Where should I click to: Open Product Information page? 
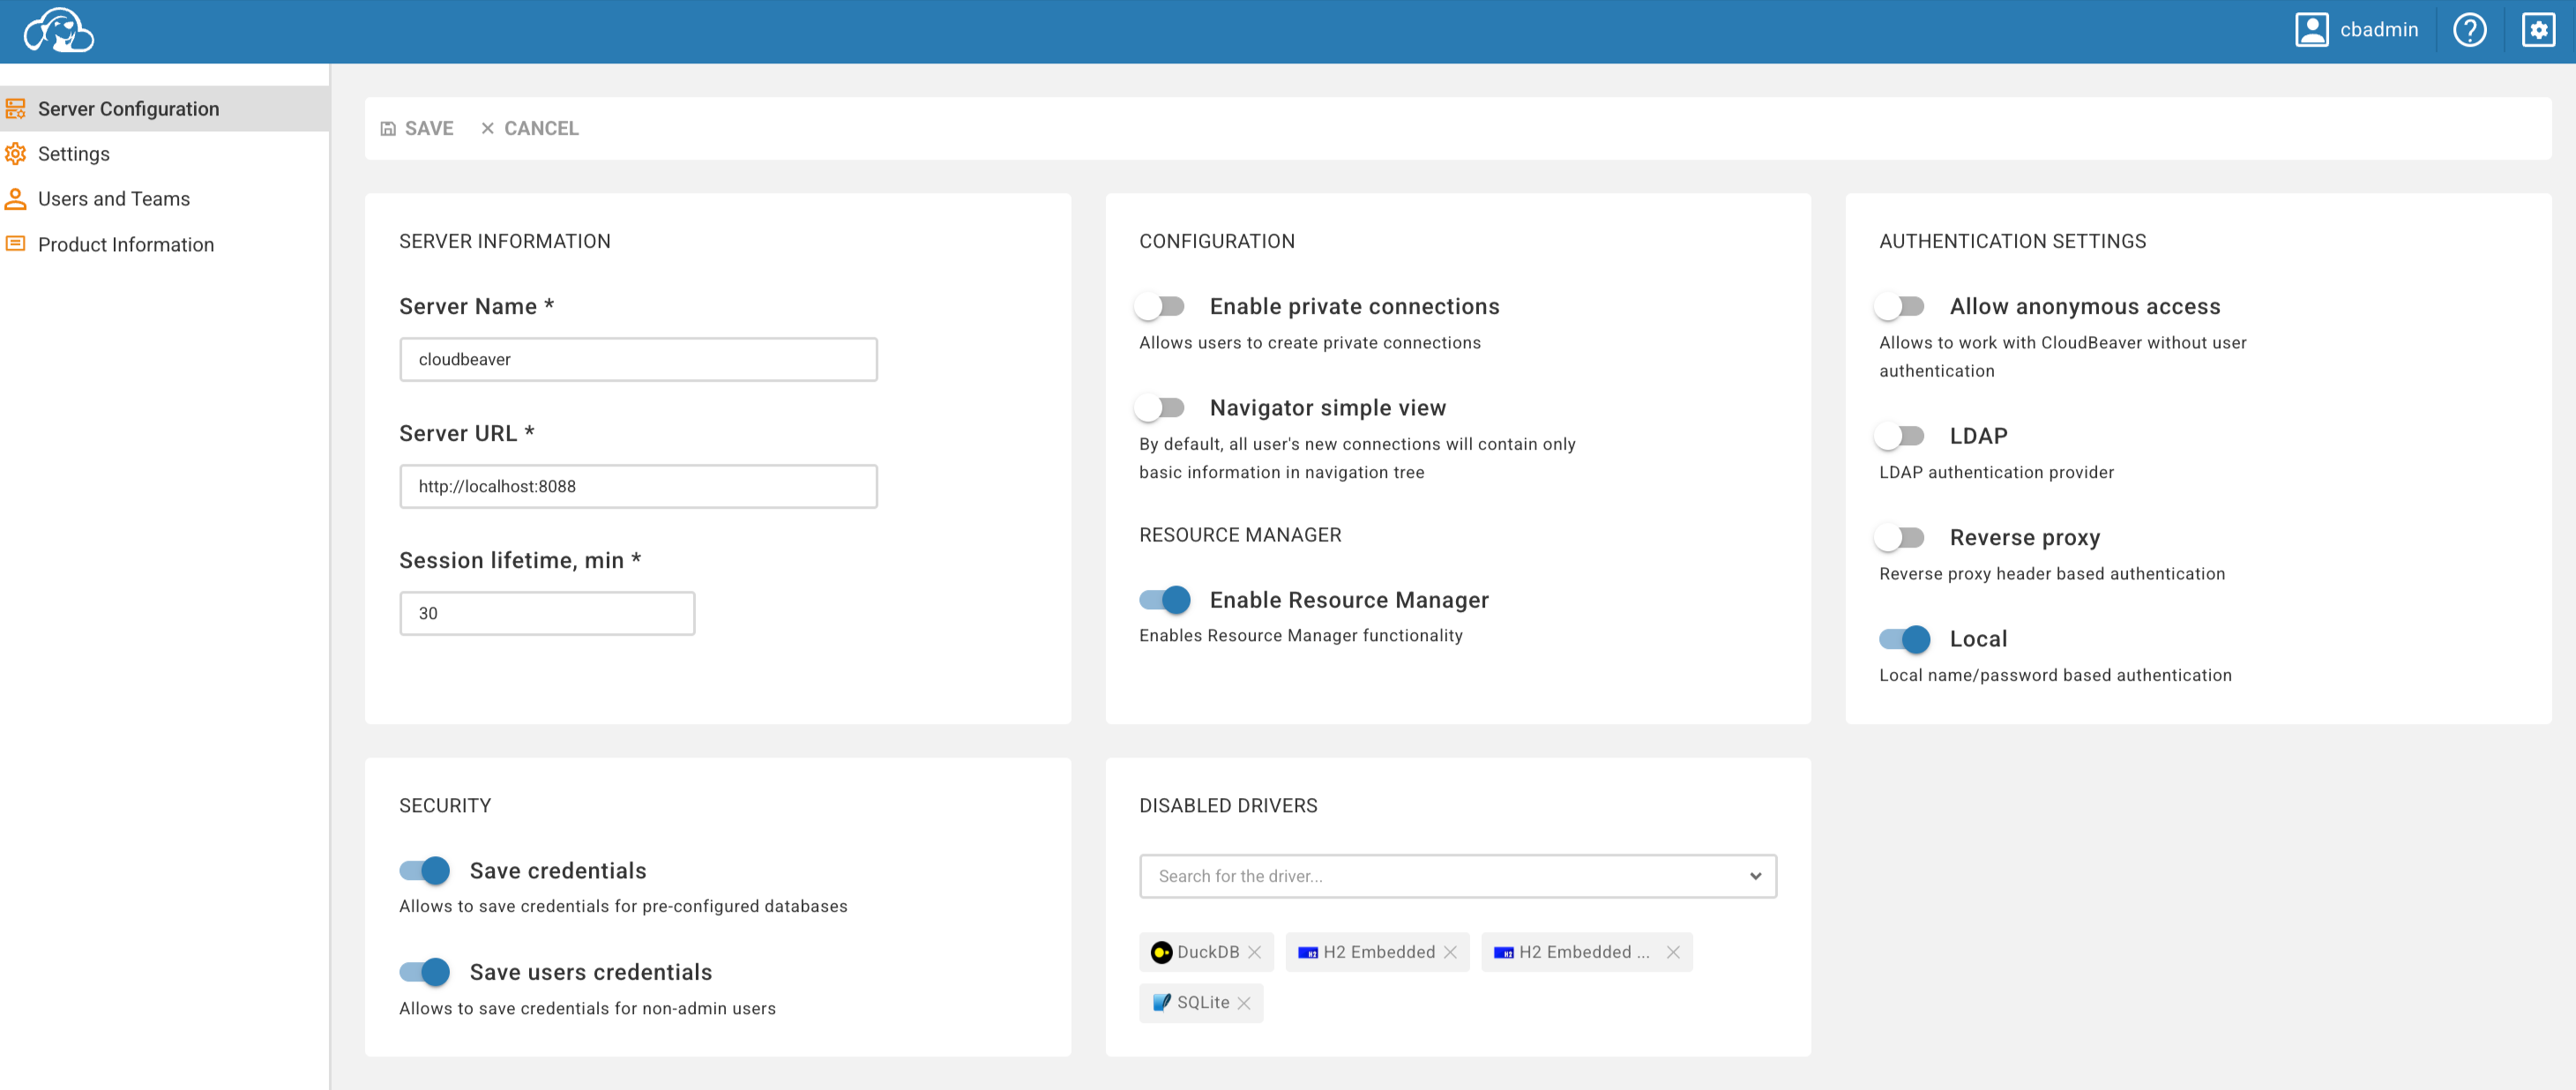click(165, 245)
